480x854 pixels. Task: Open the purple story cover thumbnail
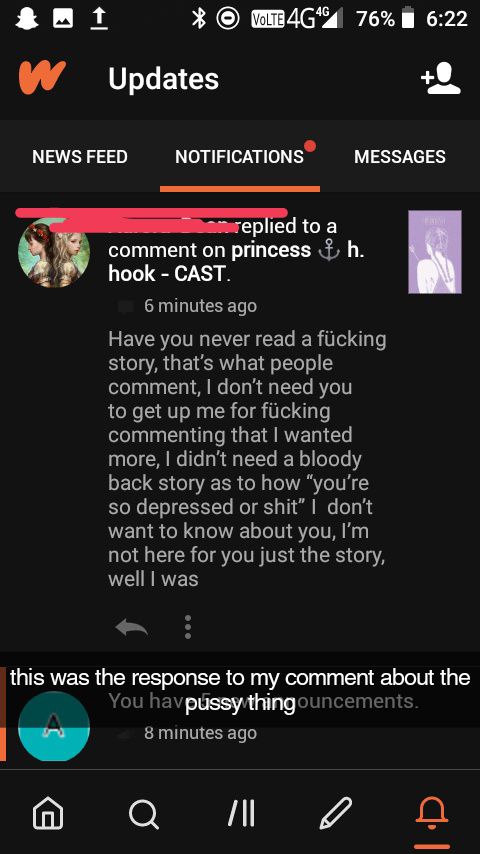pos(435,252)
